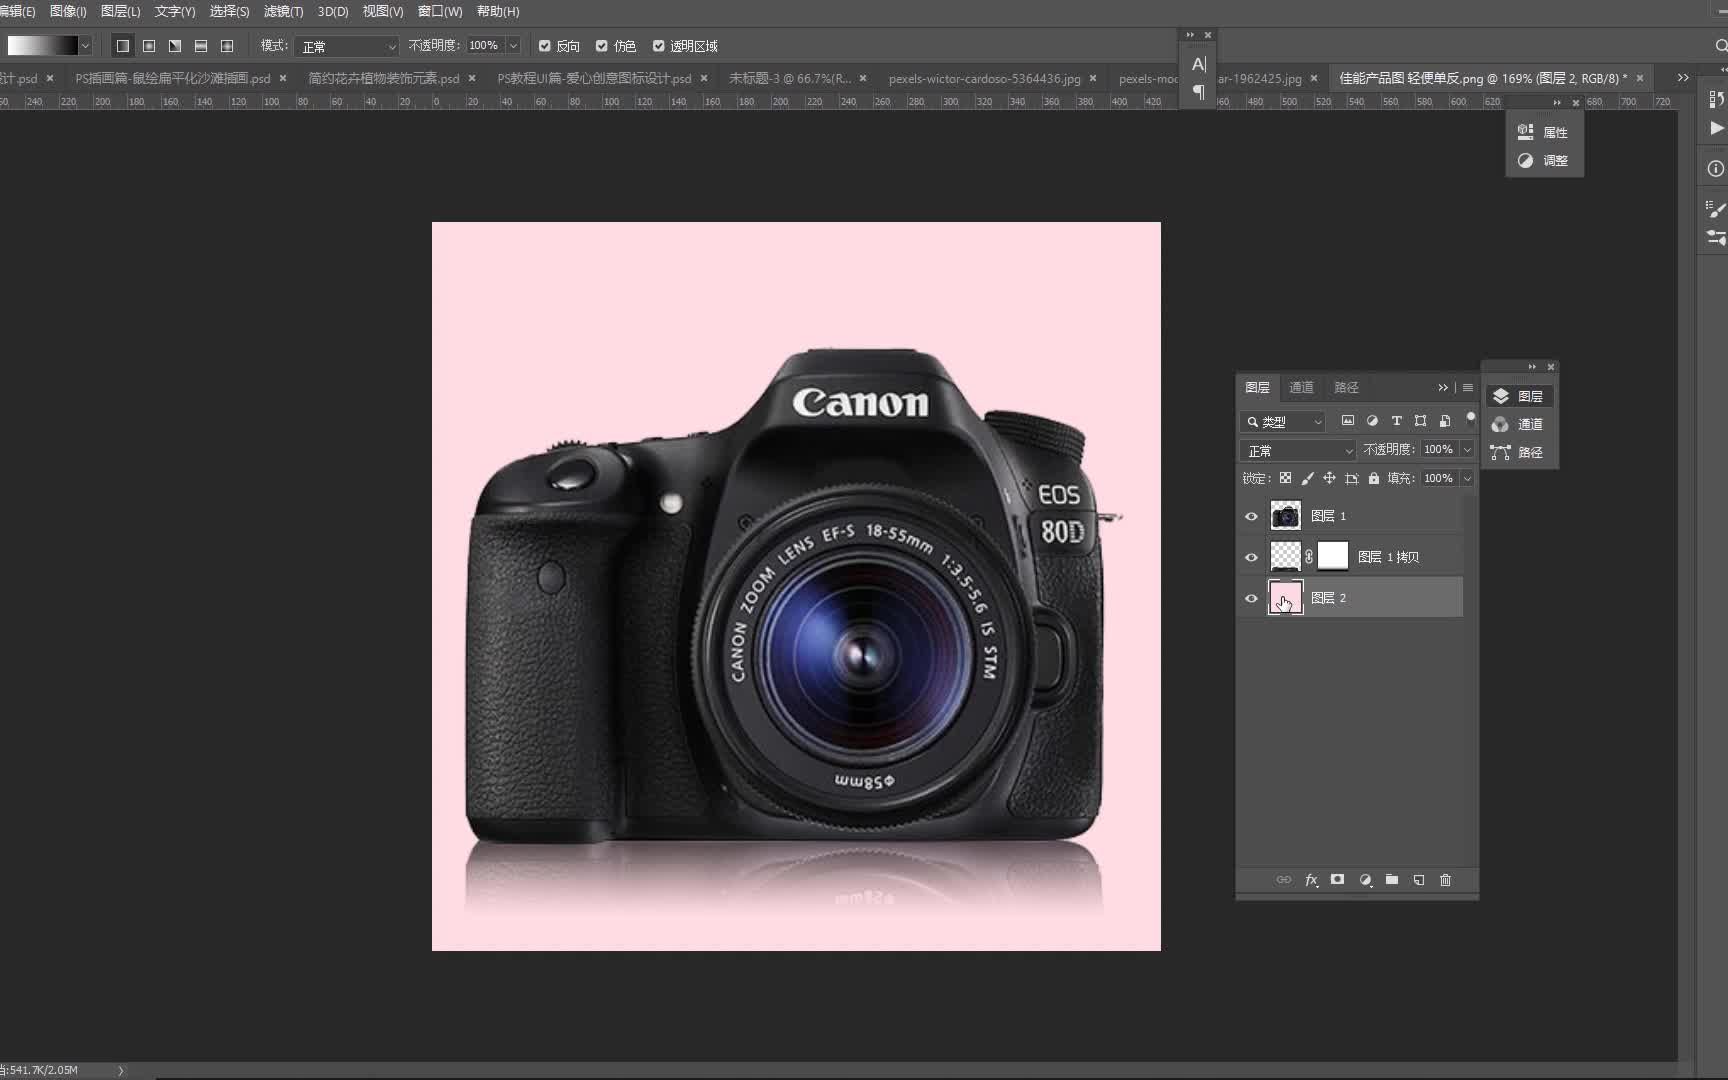Click the mask link chain on 图层 1 拷贝

click(x=1309, y=556)
